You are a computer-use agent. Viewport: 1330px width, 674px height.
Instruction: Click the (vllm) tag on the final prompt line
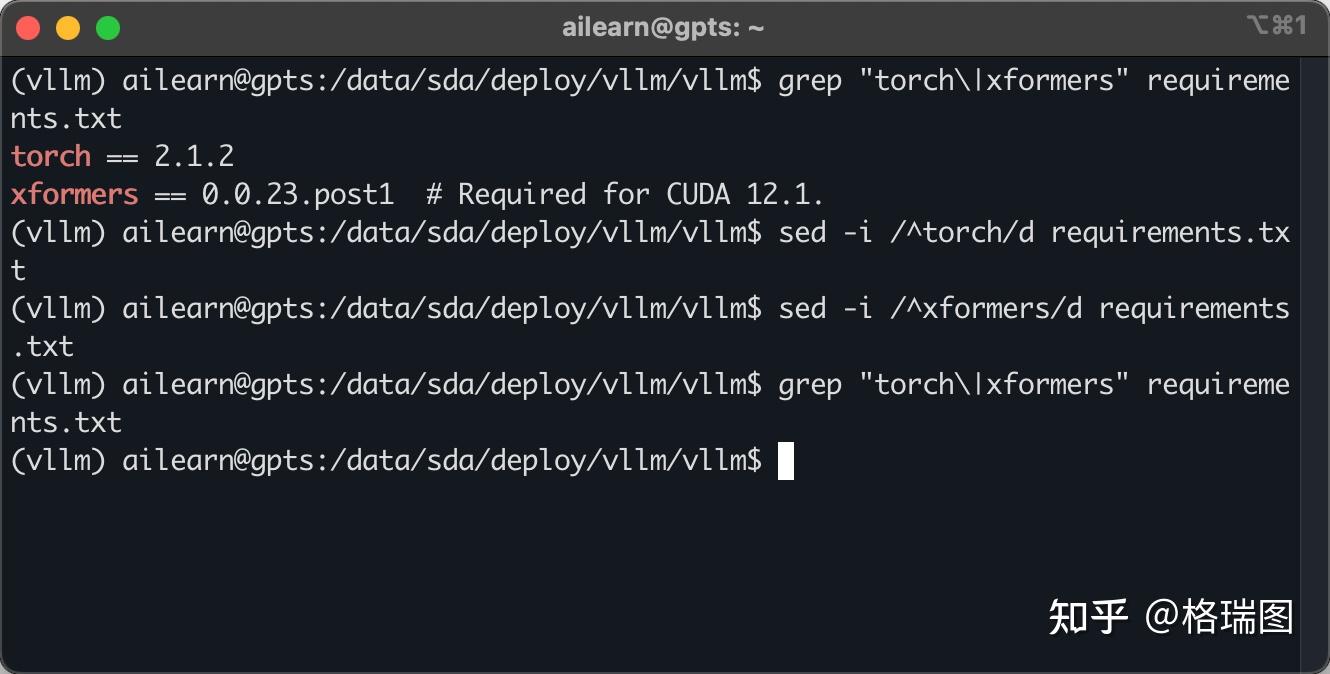58,460
